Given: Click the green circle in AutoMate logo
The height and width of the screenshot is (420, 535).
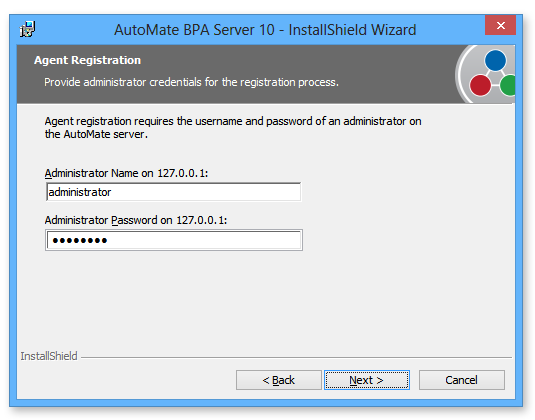Looking at the screenshot, I should [x=508, y=85].
